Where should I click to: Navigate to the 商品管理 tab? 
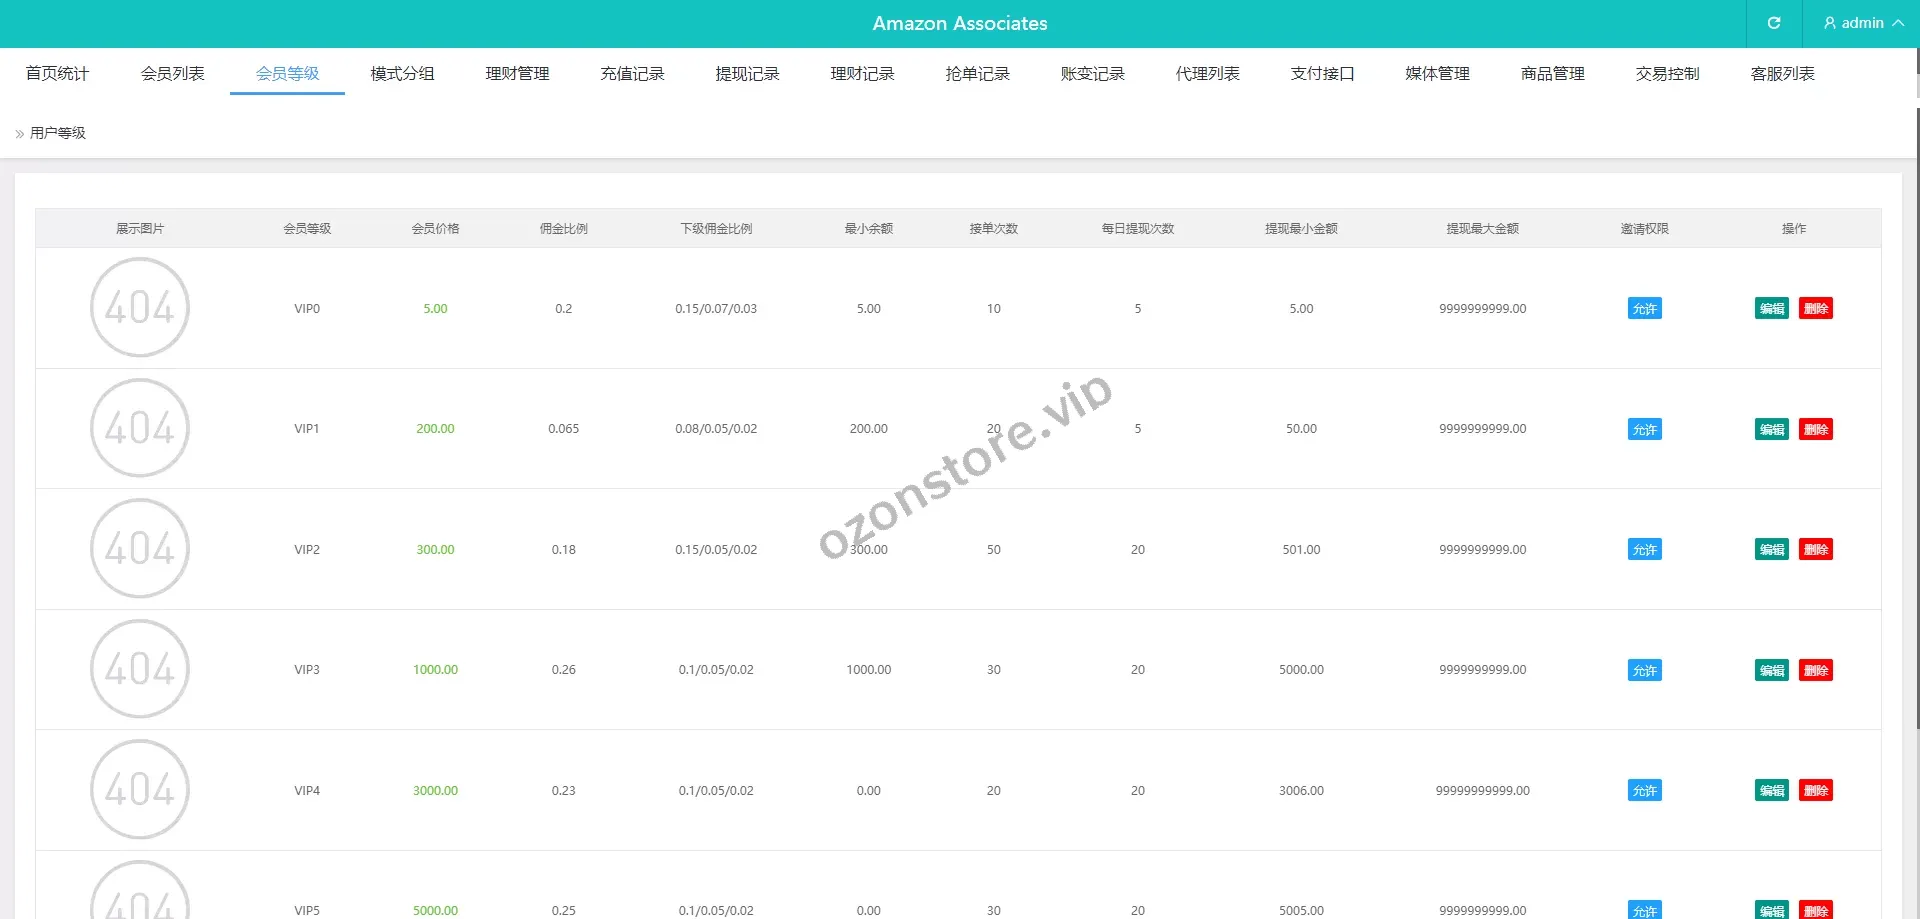click(1552, 74)
